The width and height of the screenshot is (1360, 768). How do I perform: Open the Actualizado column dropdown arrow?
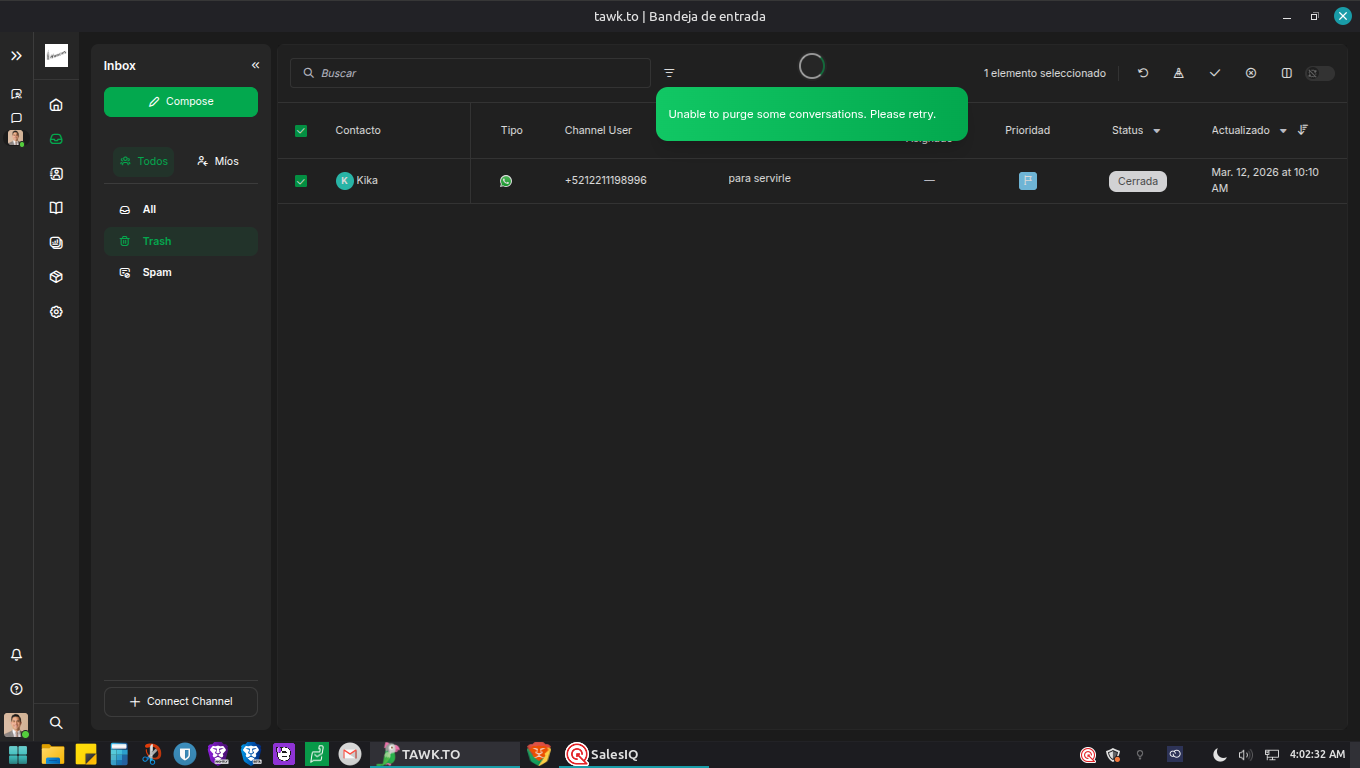point(1283,131)
